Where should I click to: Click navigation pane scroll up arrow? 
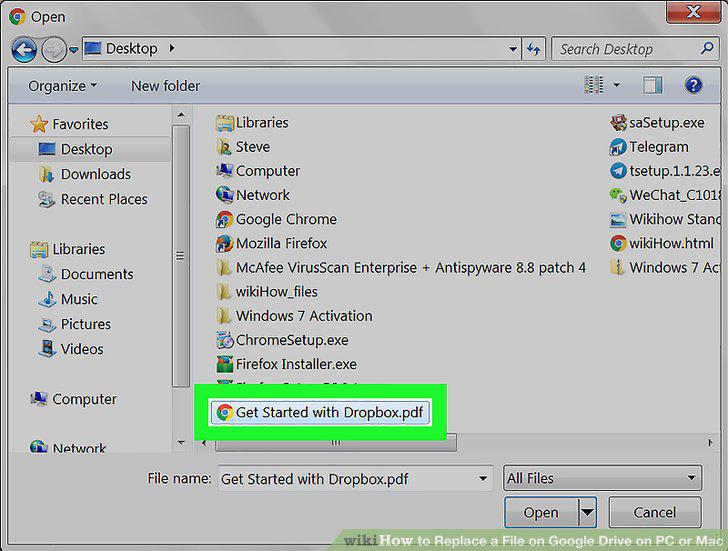(181, 115)
